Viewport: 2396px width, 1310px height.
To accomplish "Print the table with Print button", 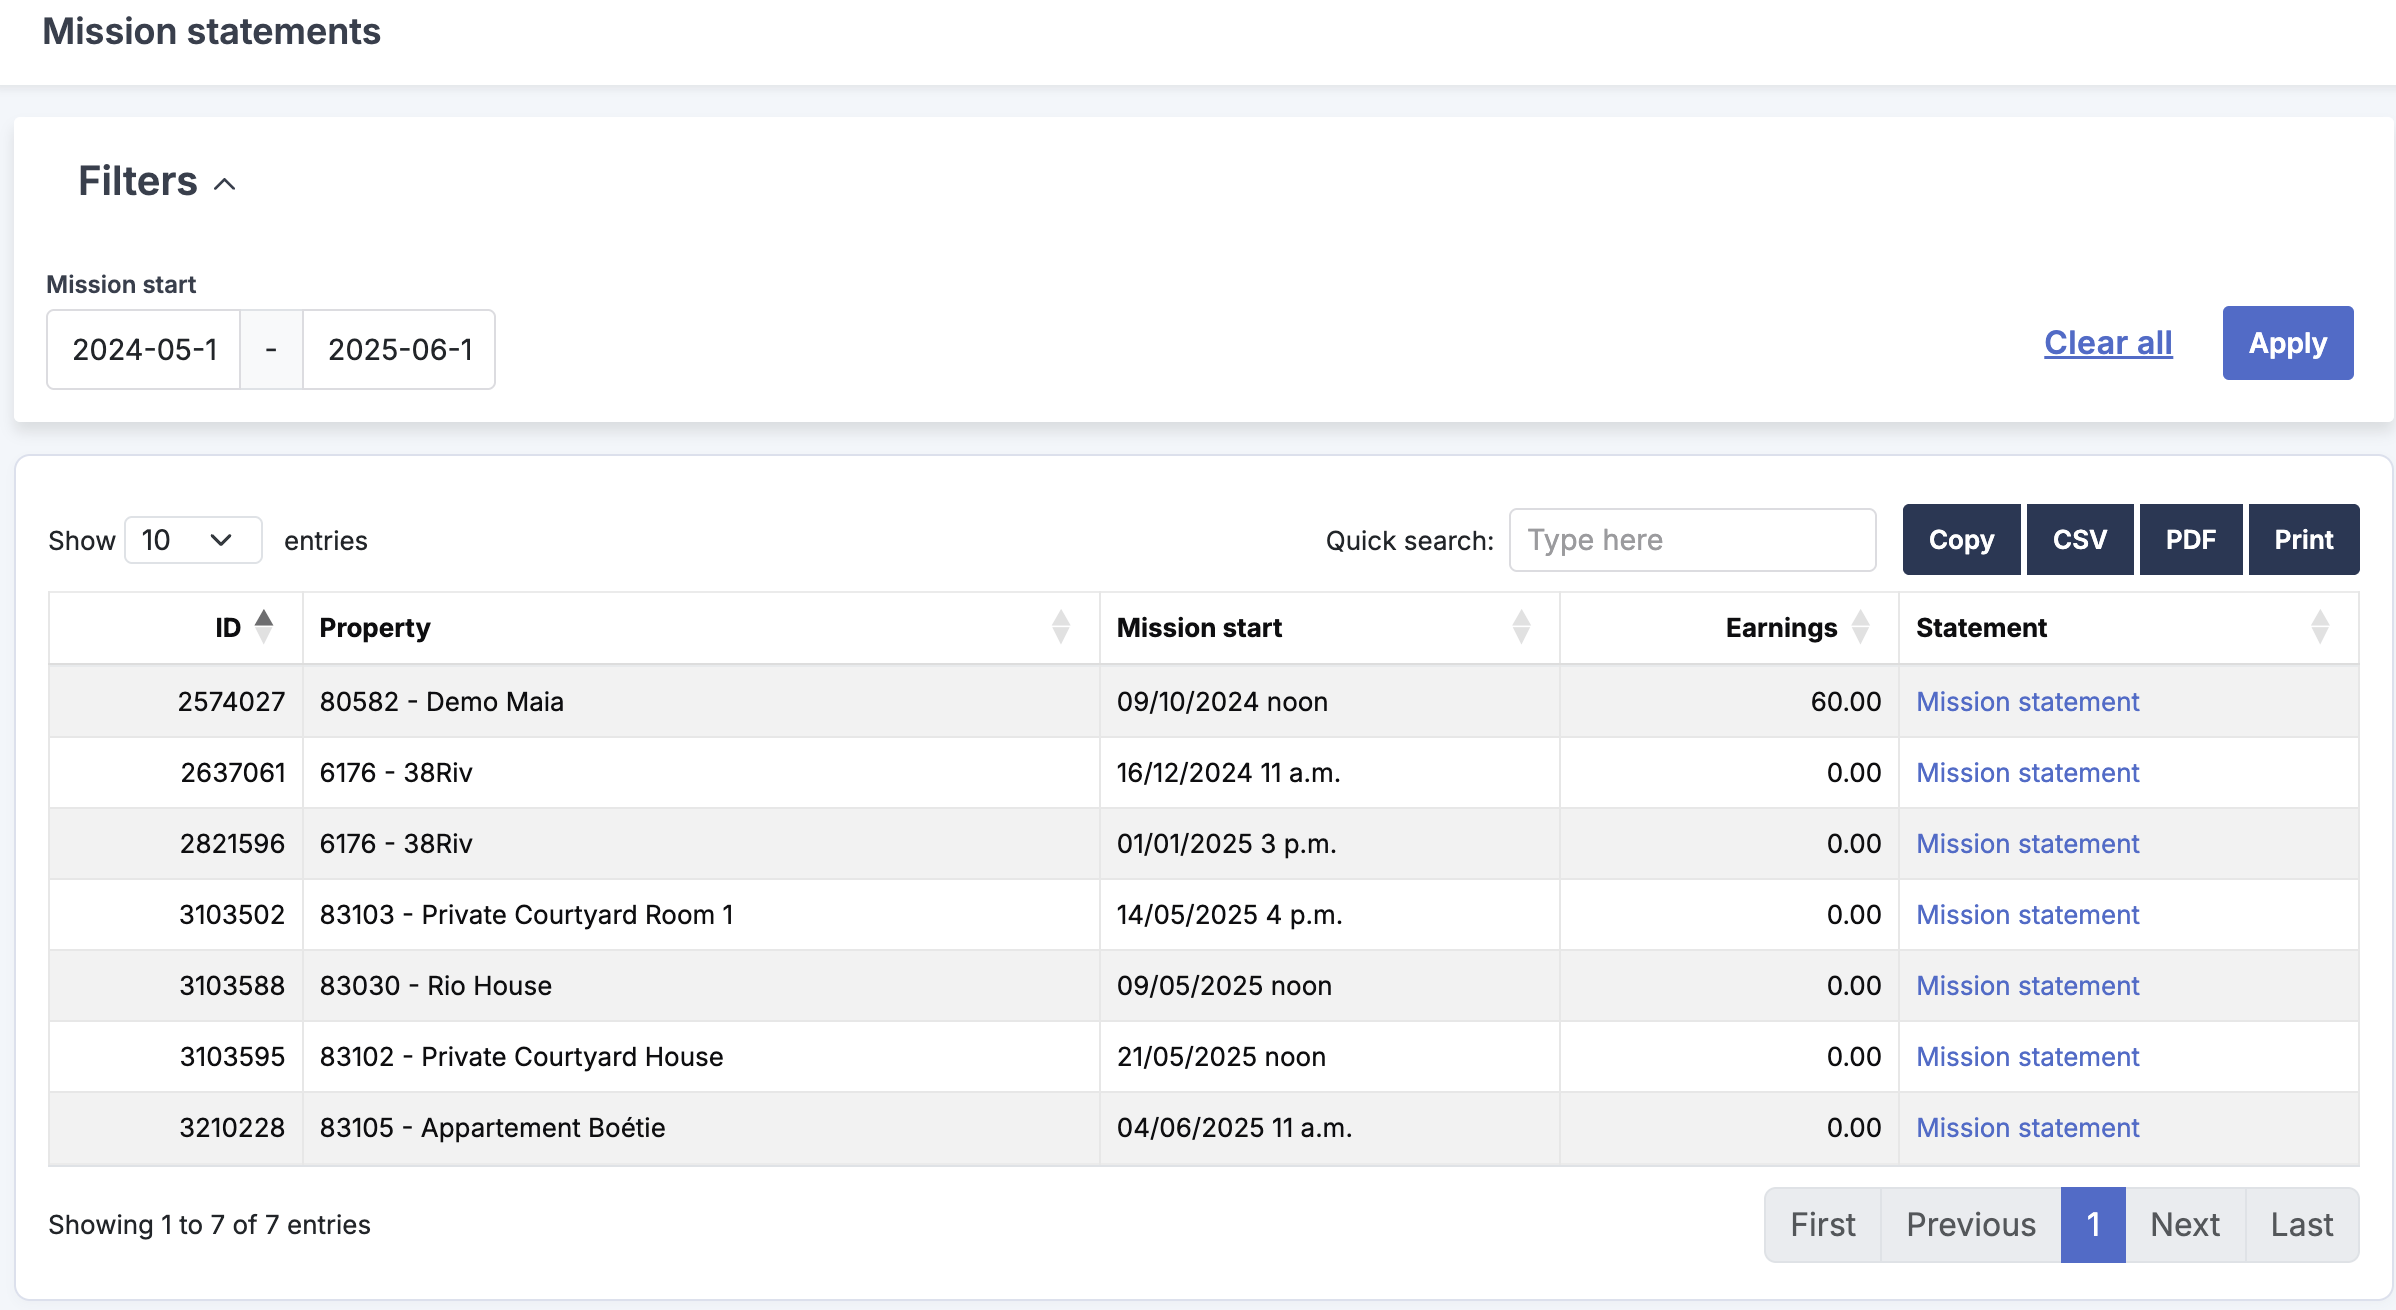I will 2304,540.
